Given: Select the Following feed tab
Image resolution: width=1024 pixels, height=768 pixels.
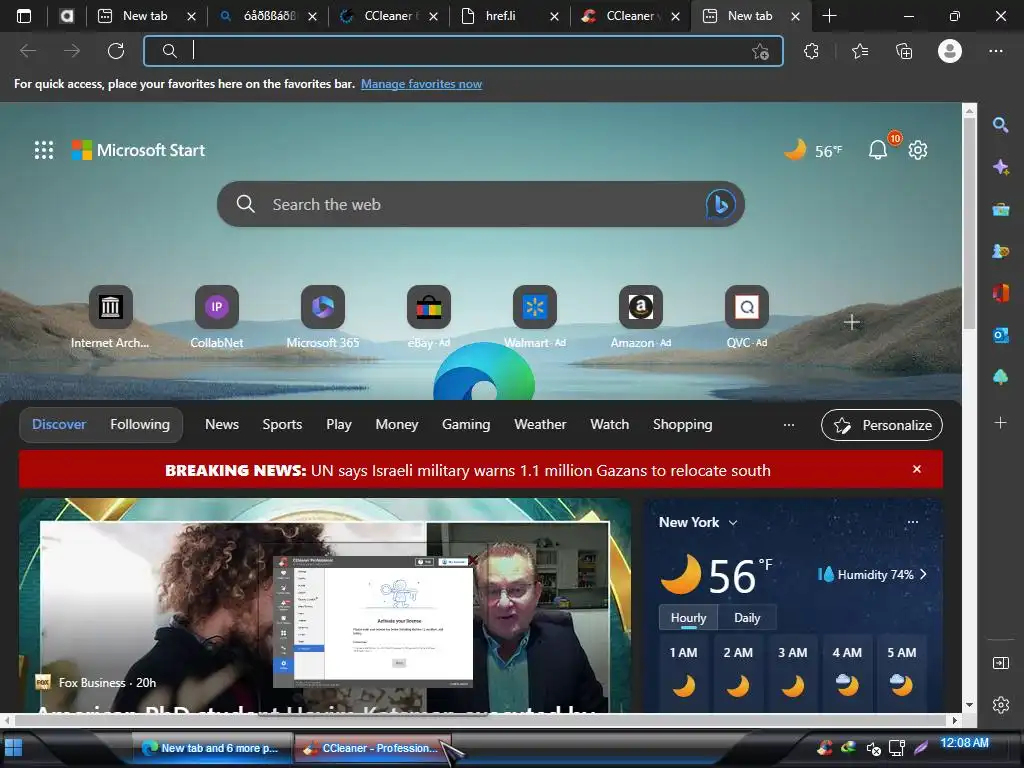Looking at the screenshot, I should [140, 424].
